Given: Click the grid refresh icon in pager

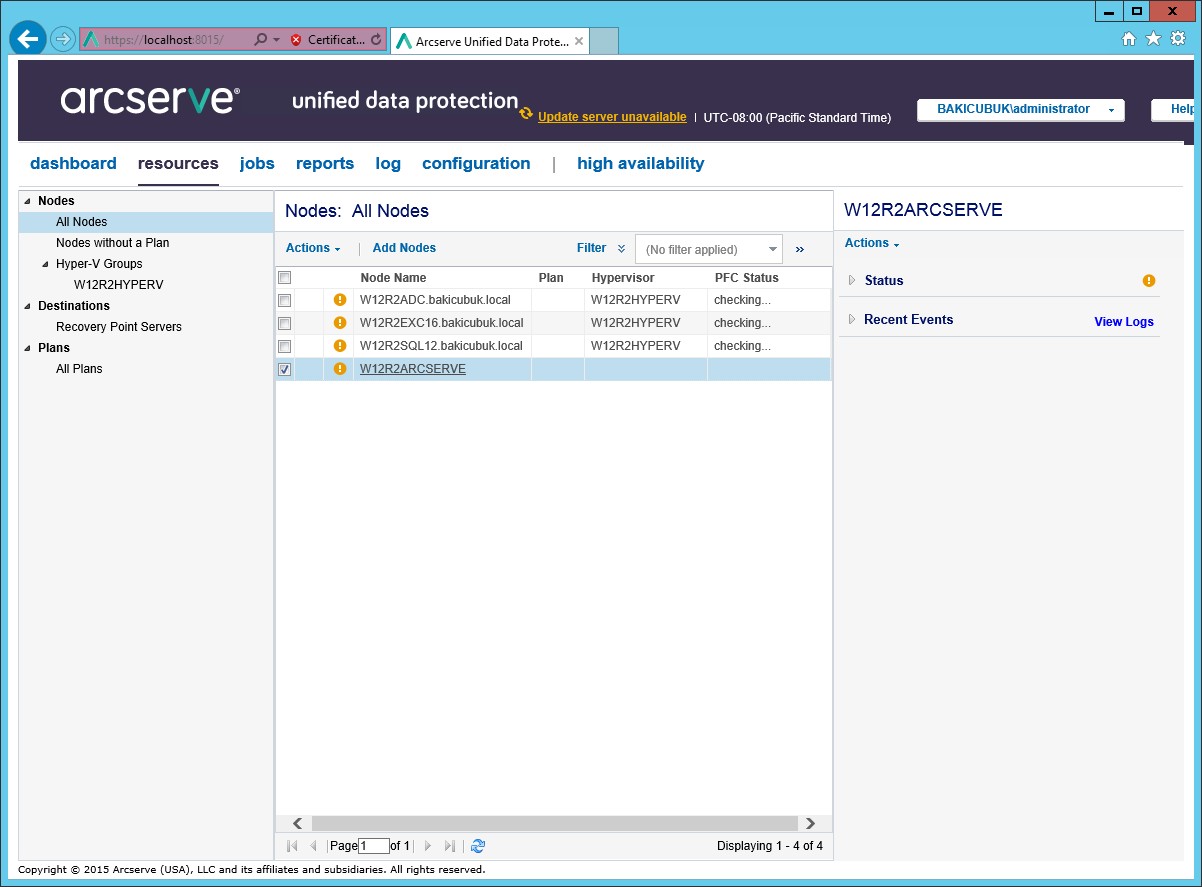Looking at the screenshot, I should pyautogui.click(x=478, y=846).
